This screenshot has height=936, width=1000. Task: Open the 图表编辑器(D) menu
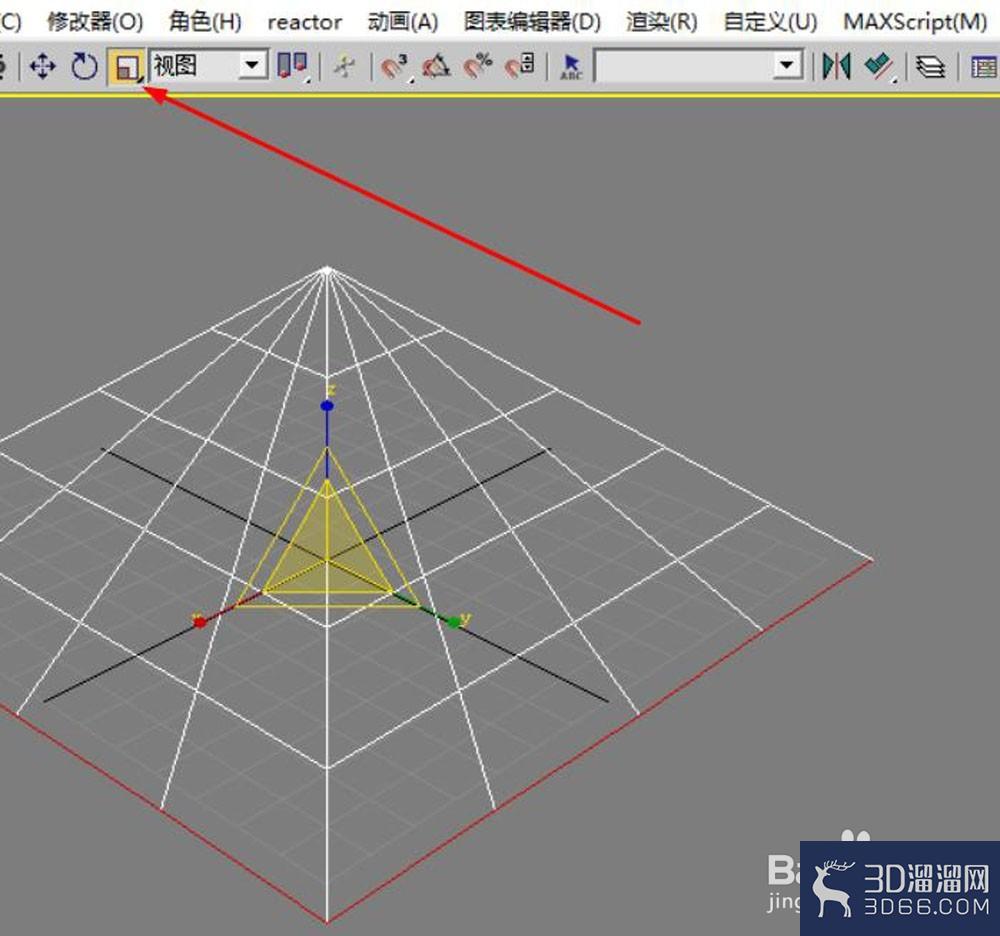click(533, 22)
